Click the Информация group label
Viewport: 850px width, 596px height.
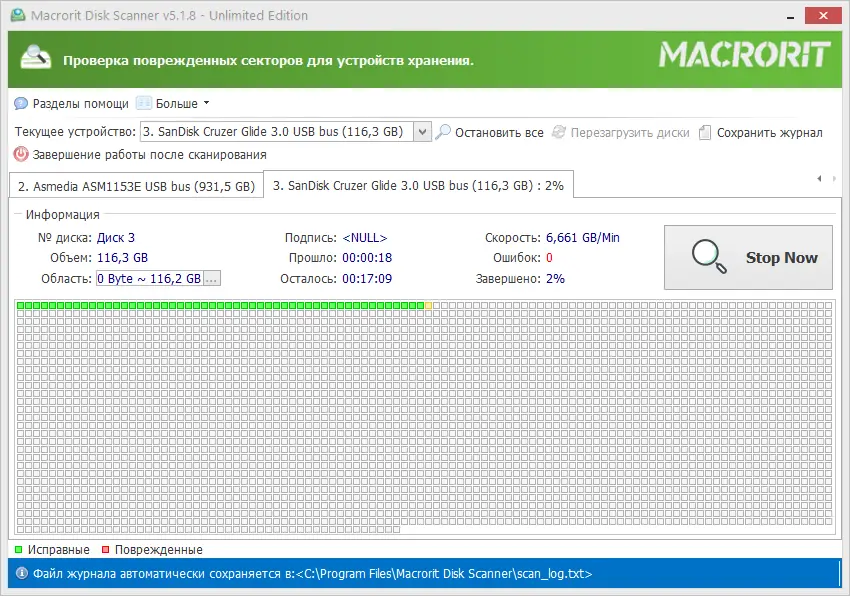(62, 215)
